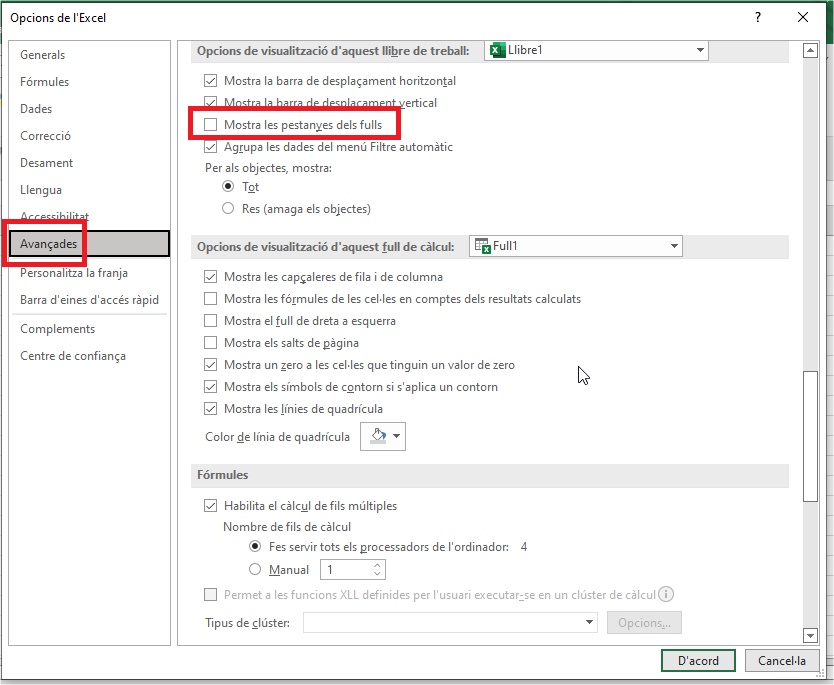This screenshot has height=685, width=834.
Task: Select Fes servir tots els processadors
Action: tap(255, 547)
